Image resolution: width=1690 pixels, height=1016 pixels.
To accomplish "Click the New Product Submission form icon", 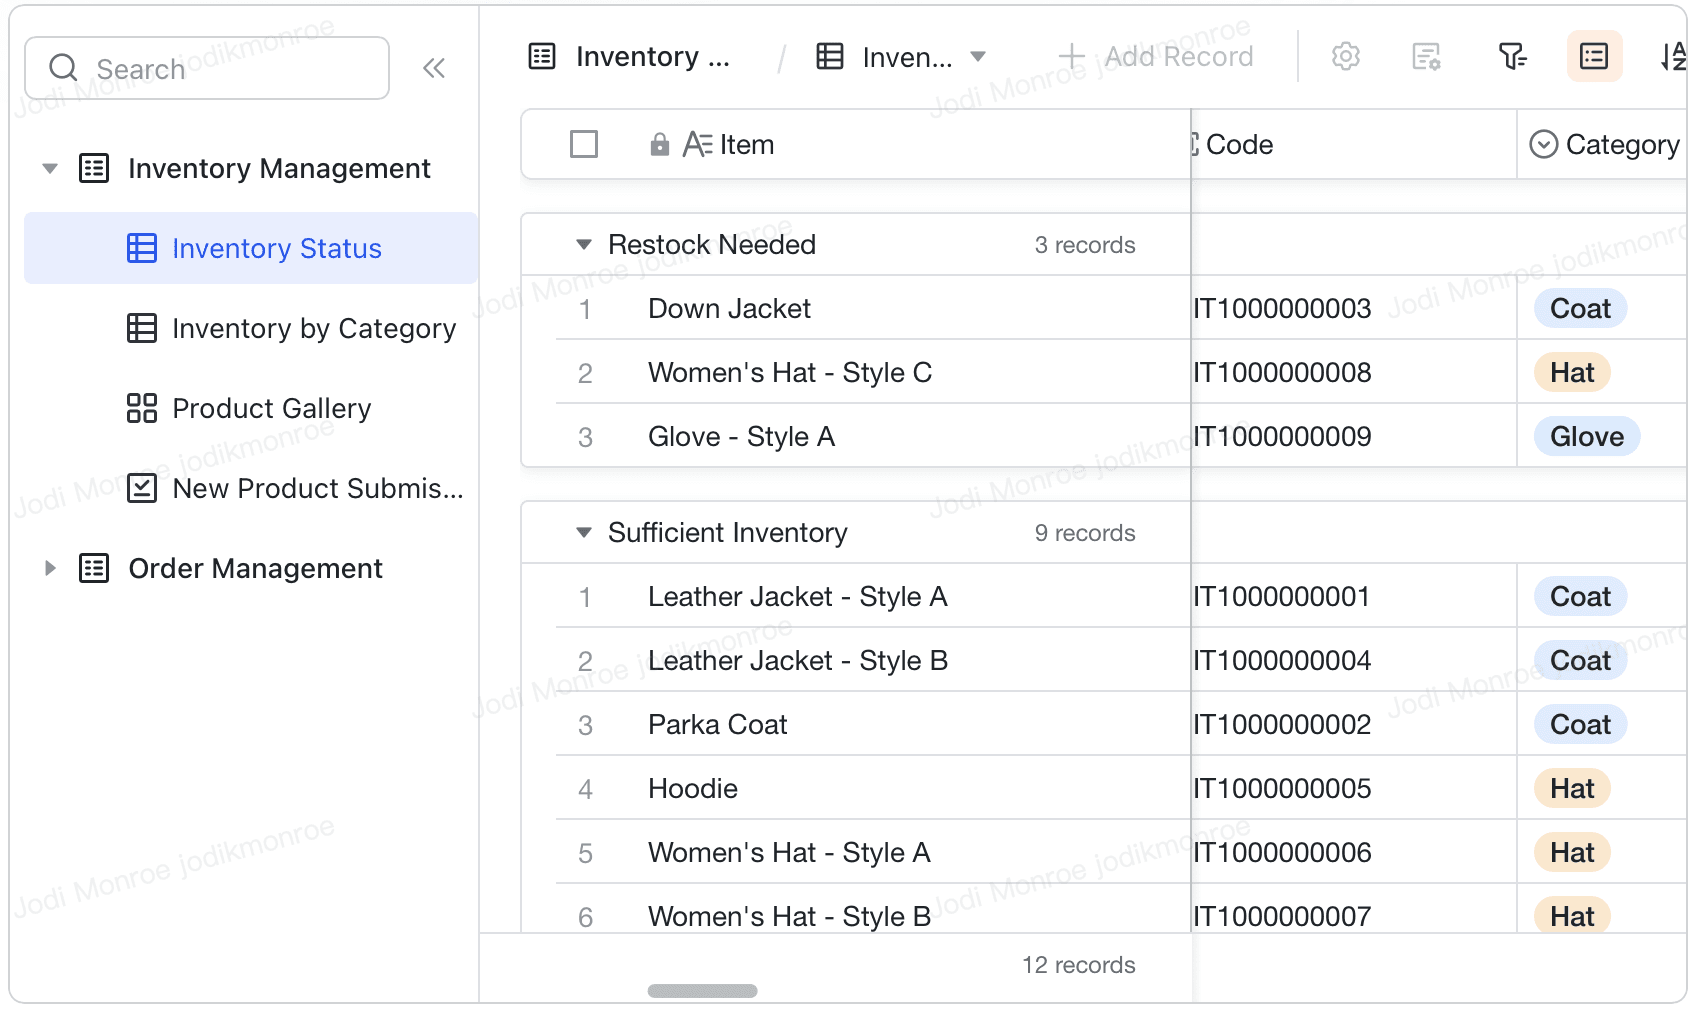I will [142, 488].
